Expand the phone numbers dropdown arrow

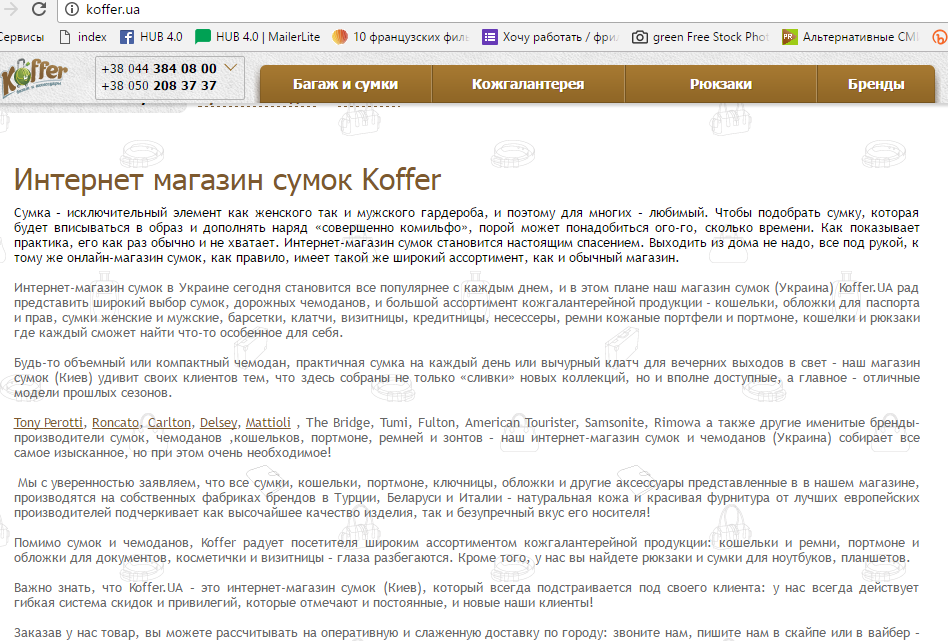(230, 68)
